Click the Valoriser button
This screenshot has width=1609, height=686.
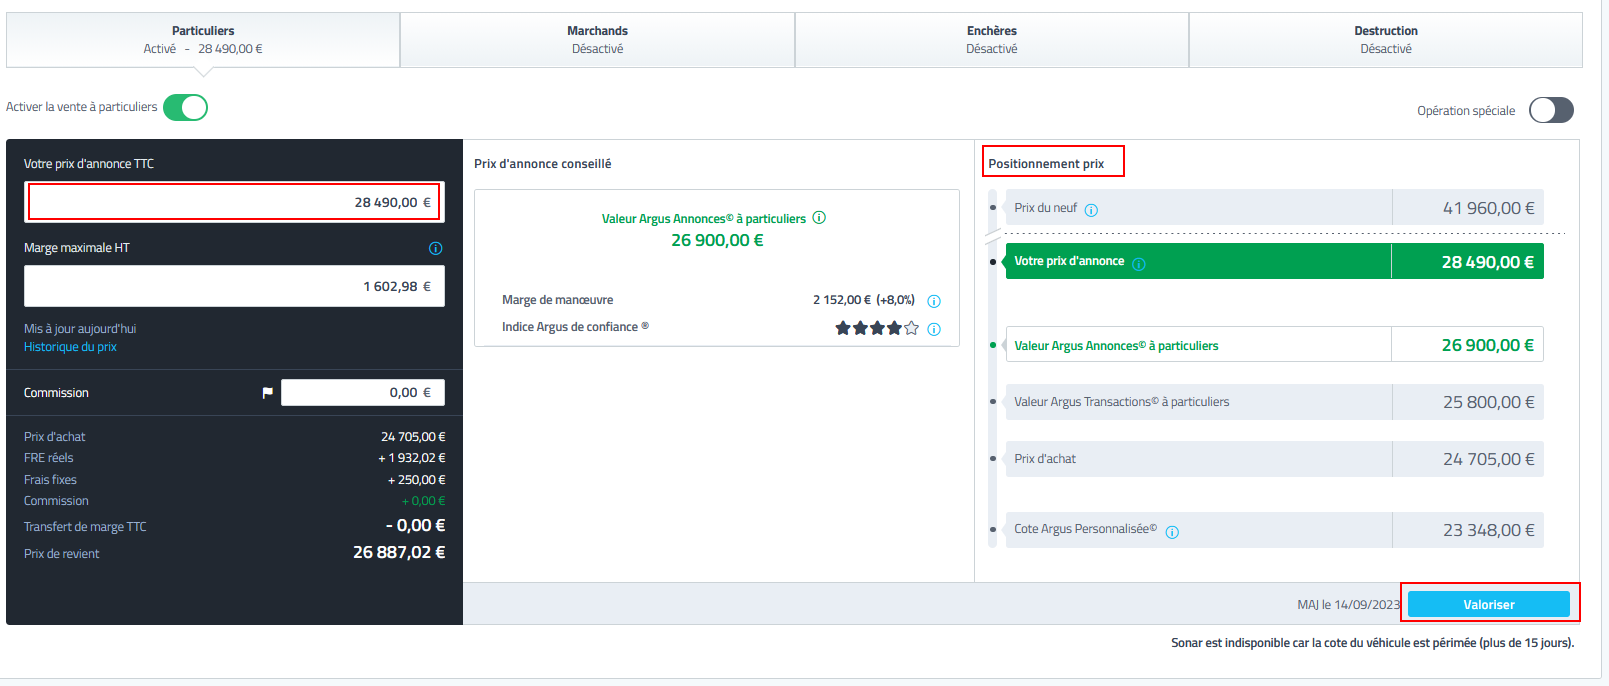pyautogui.click(x=1489, y=604)
